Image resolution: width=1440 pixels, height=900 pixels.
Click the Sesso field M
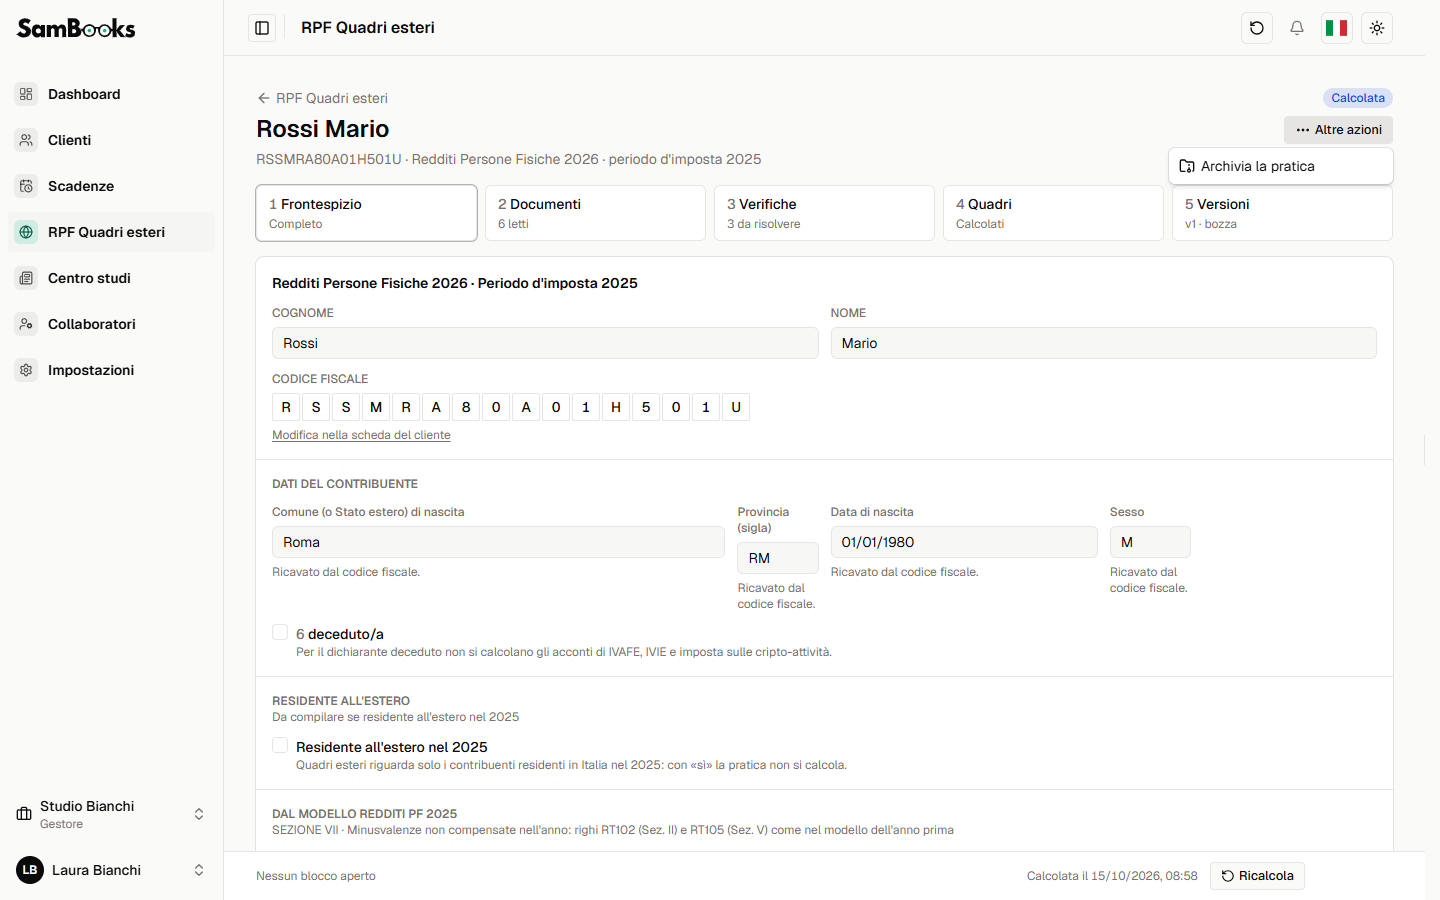click(1150, 542)
